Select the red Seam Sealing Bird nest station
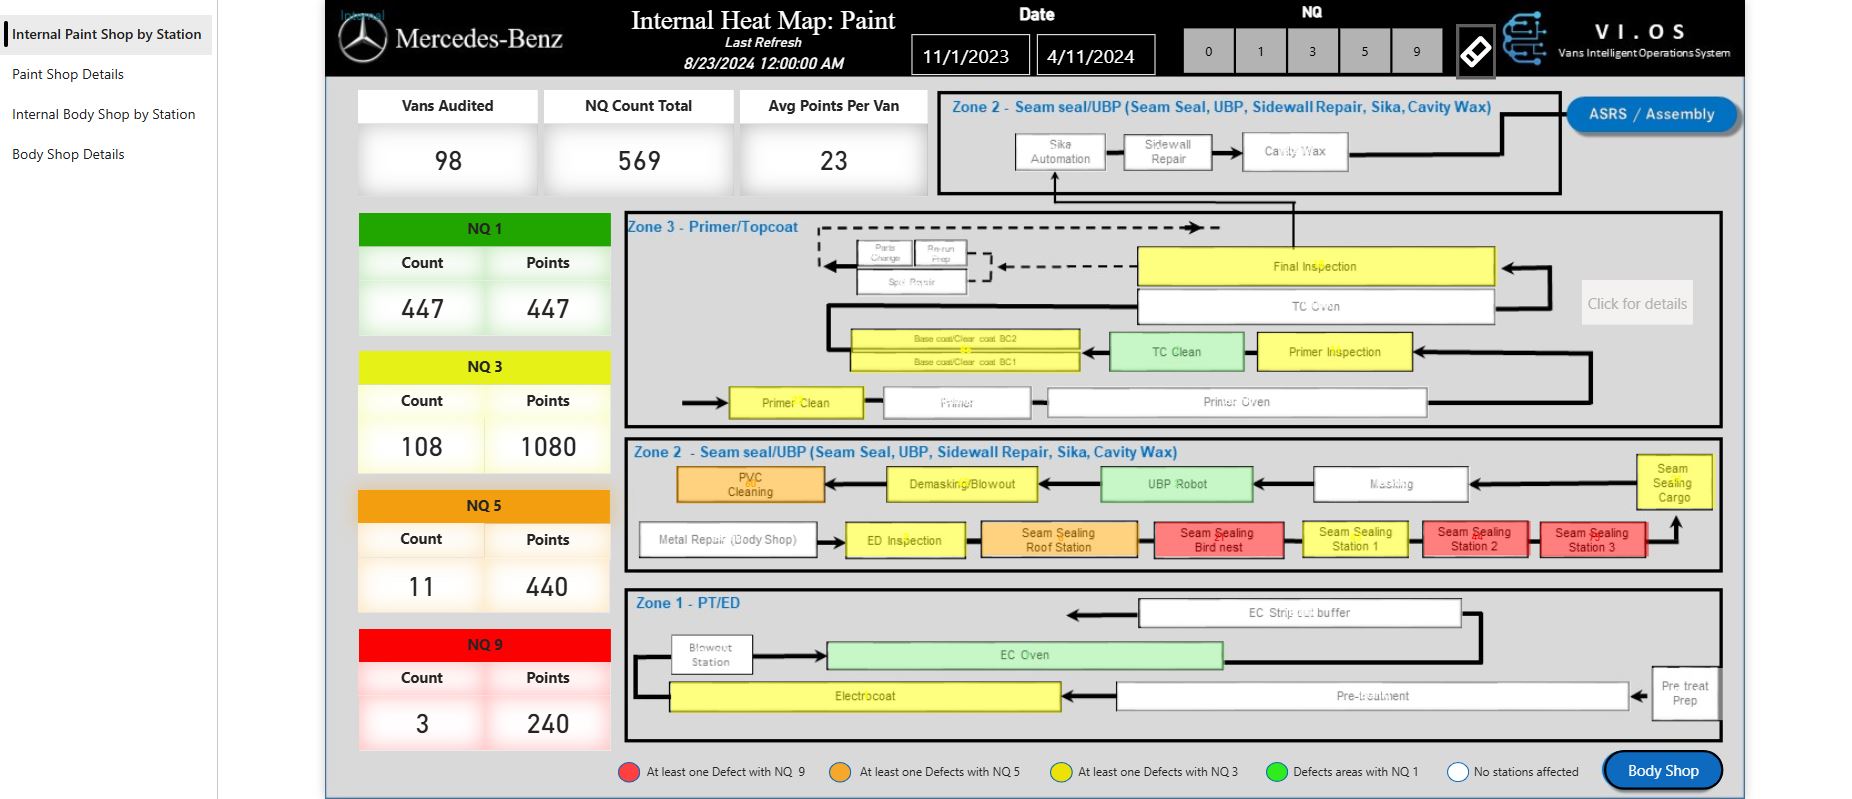This screenshot has width=1852, height=799. point(1217,540)
